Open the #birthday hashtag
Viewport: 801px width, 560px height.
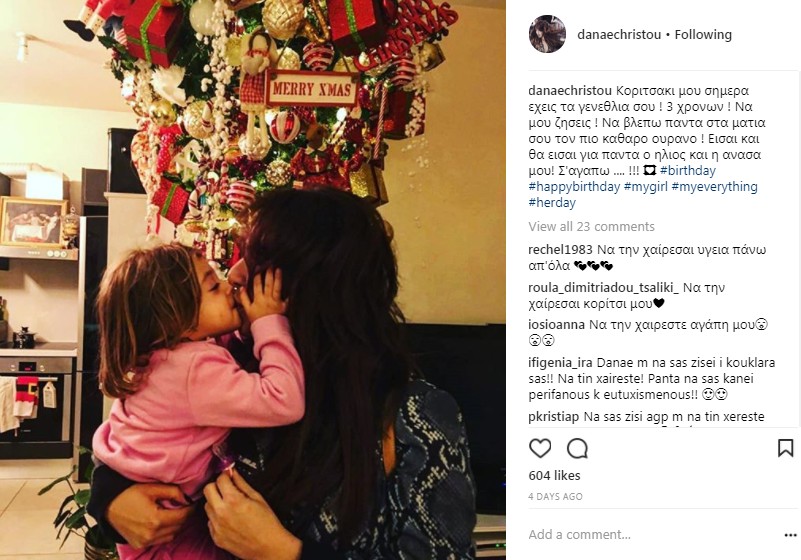(x=688, y=170)
